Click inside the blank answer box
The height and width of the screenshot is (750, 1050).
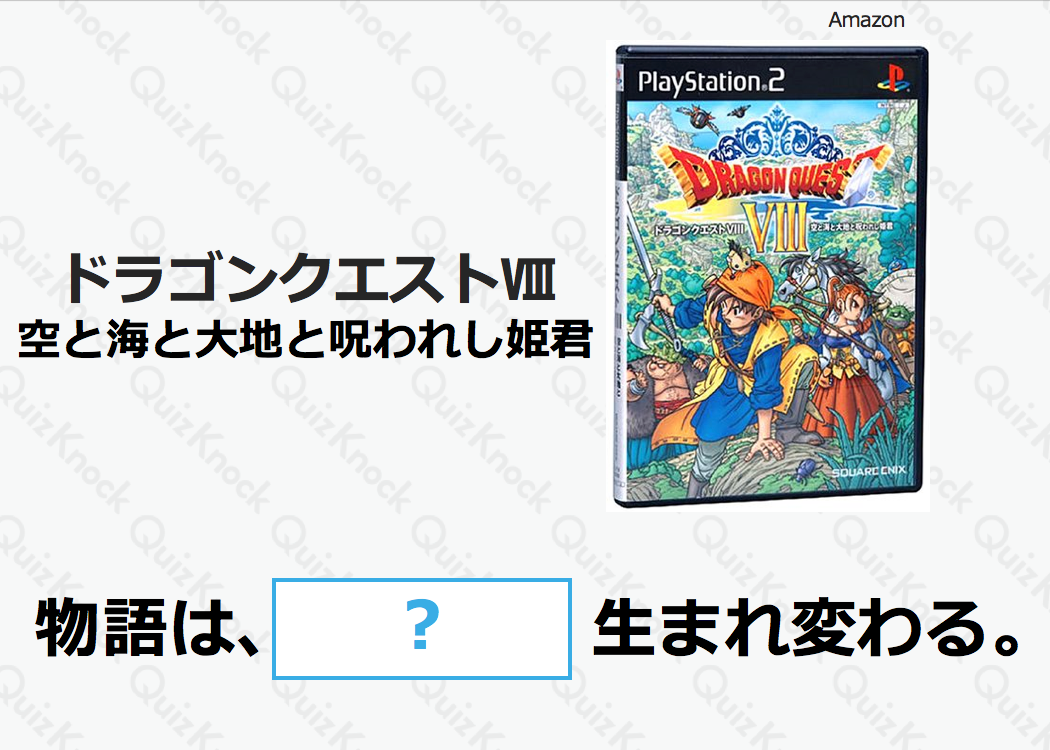pyautogui.click(x=422, y=629)
